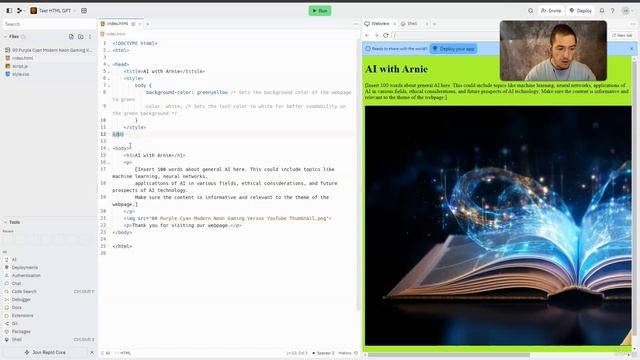Fold the body tag on line 14
This screenshot has width=640, height=360.
[109, 149]
